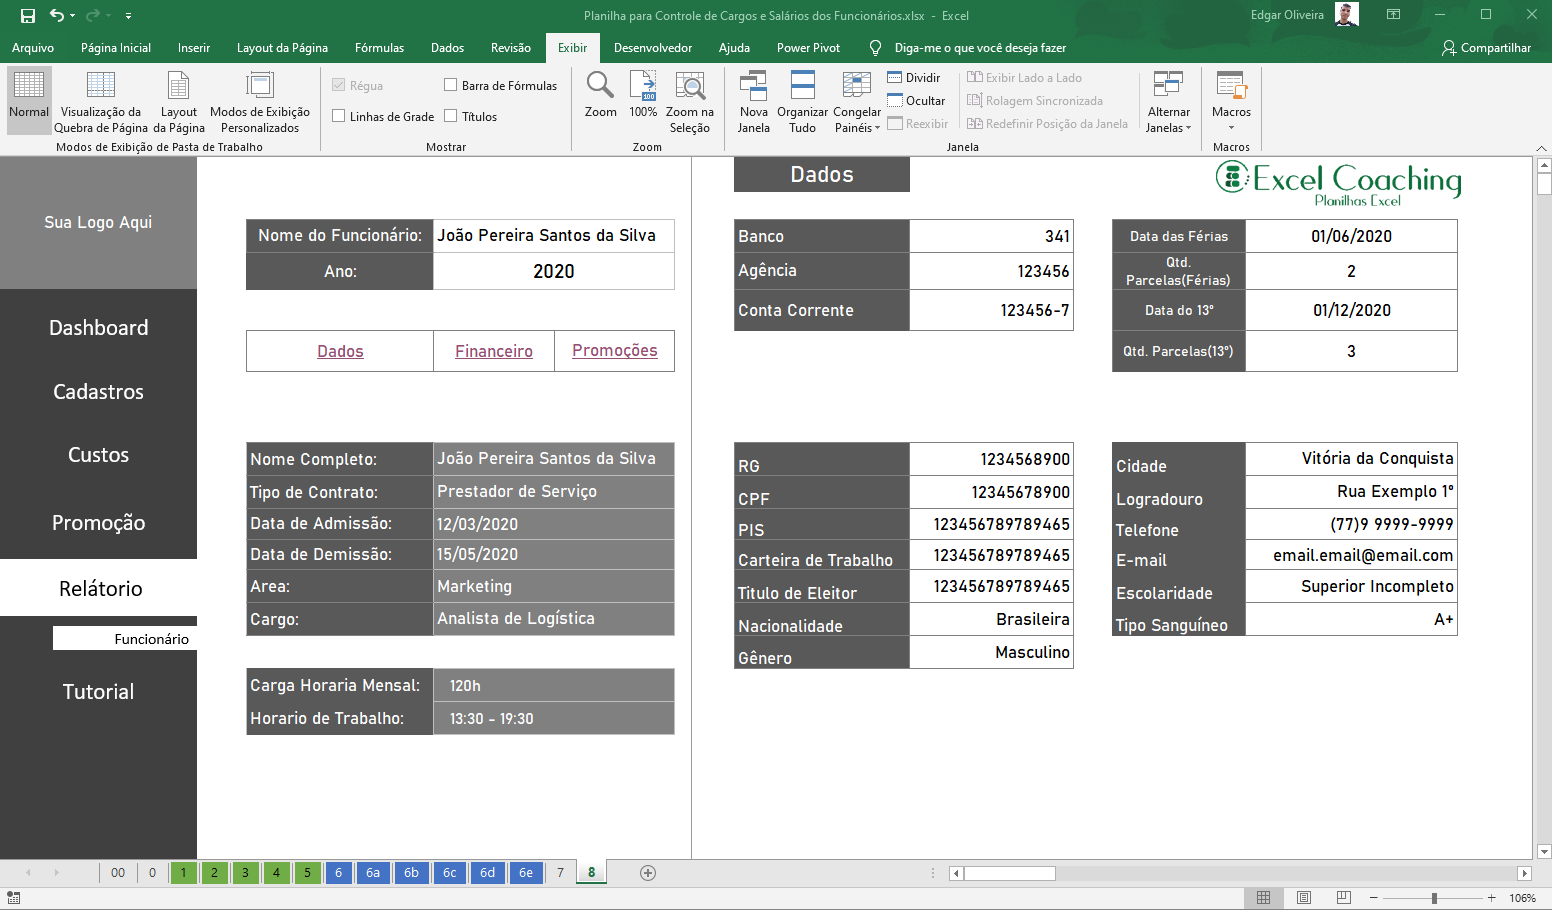Click the Zoom magnifier icon
1552x910 pixels.
pyautogui.click(x=600, y=86)
